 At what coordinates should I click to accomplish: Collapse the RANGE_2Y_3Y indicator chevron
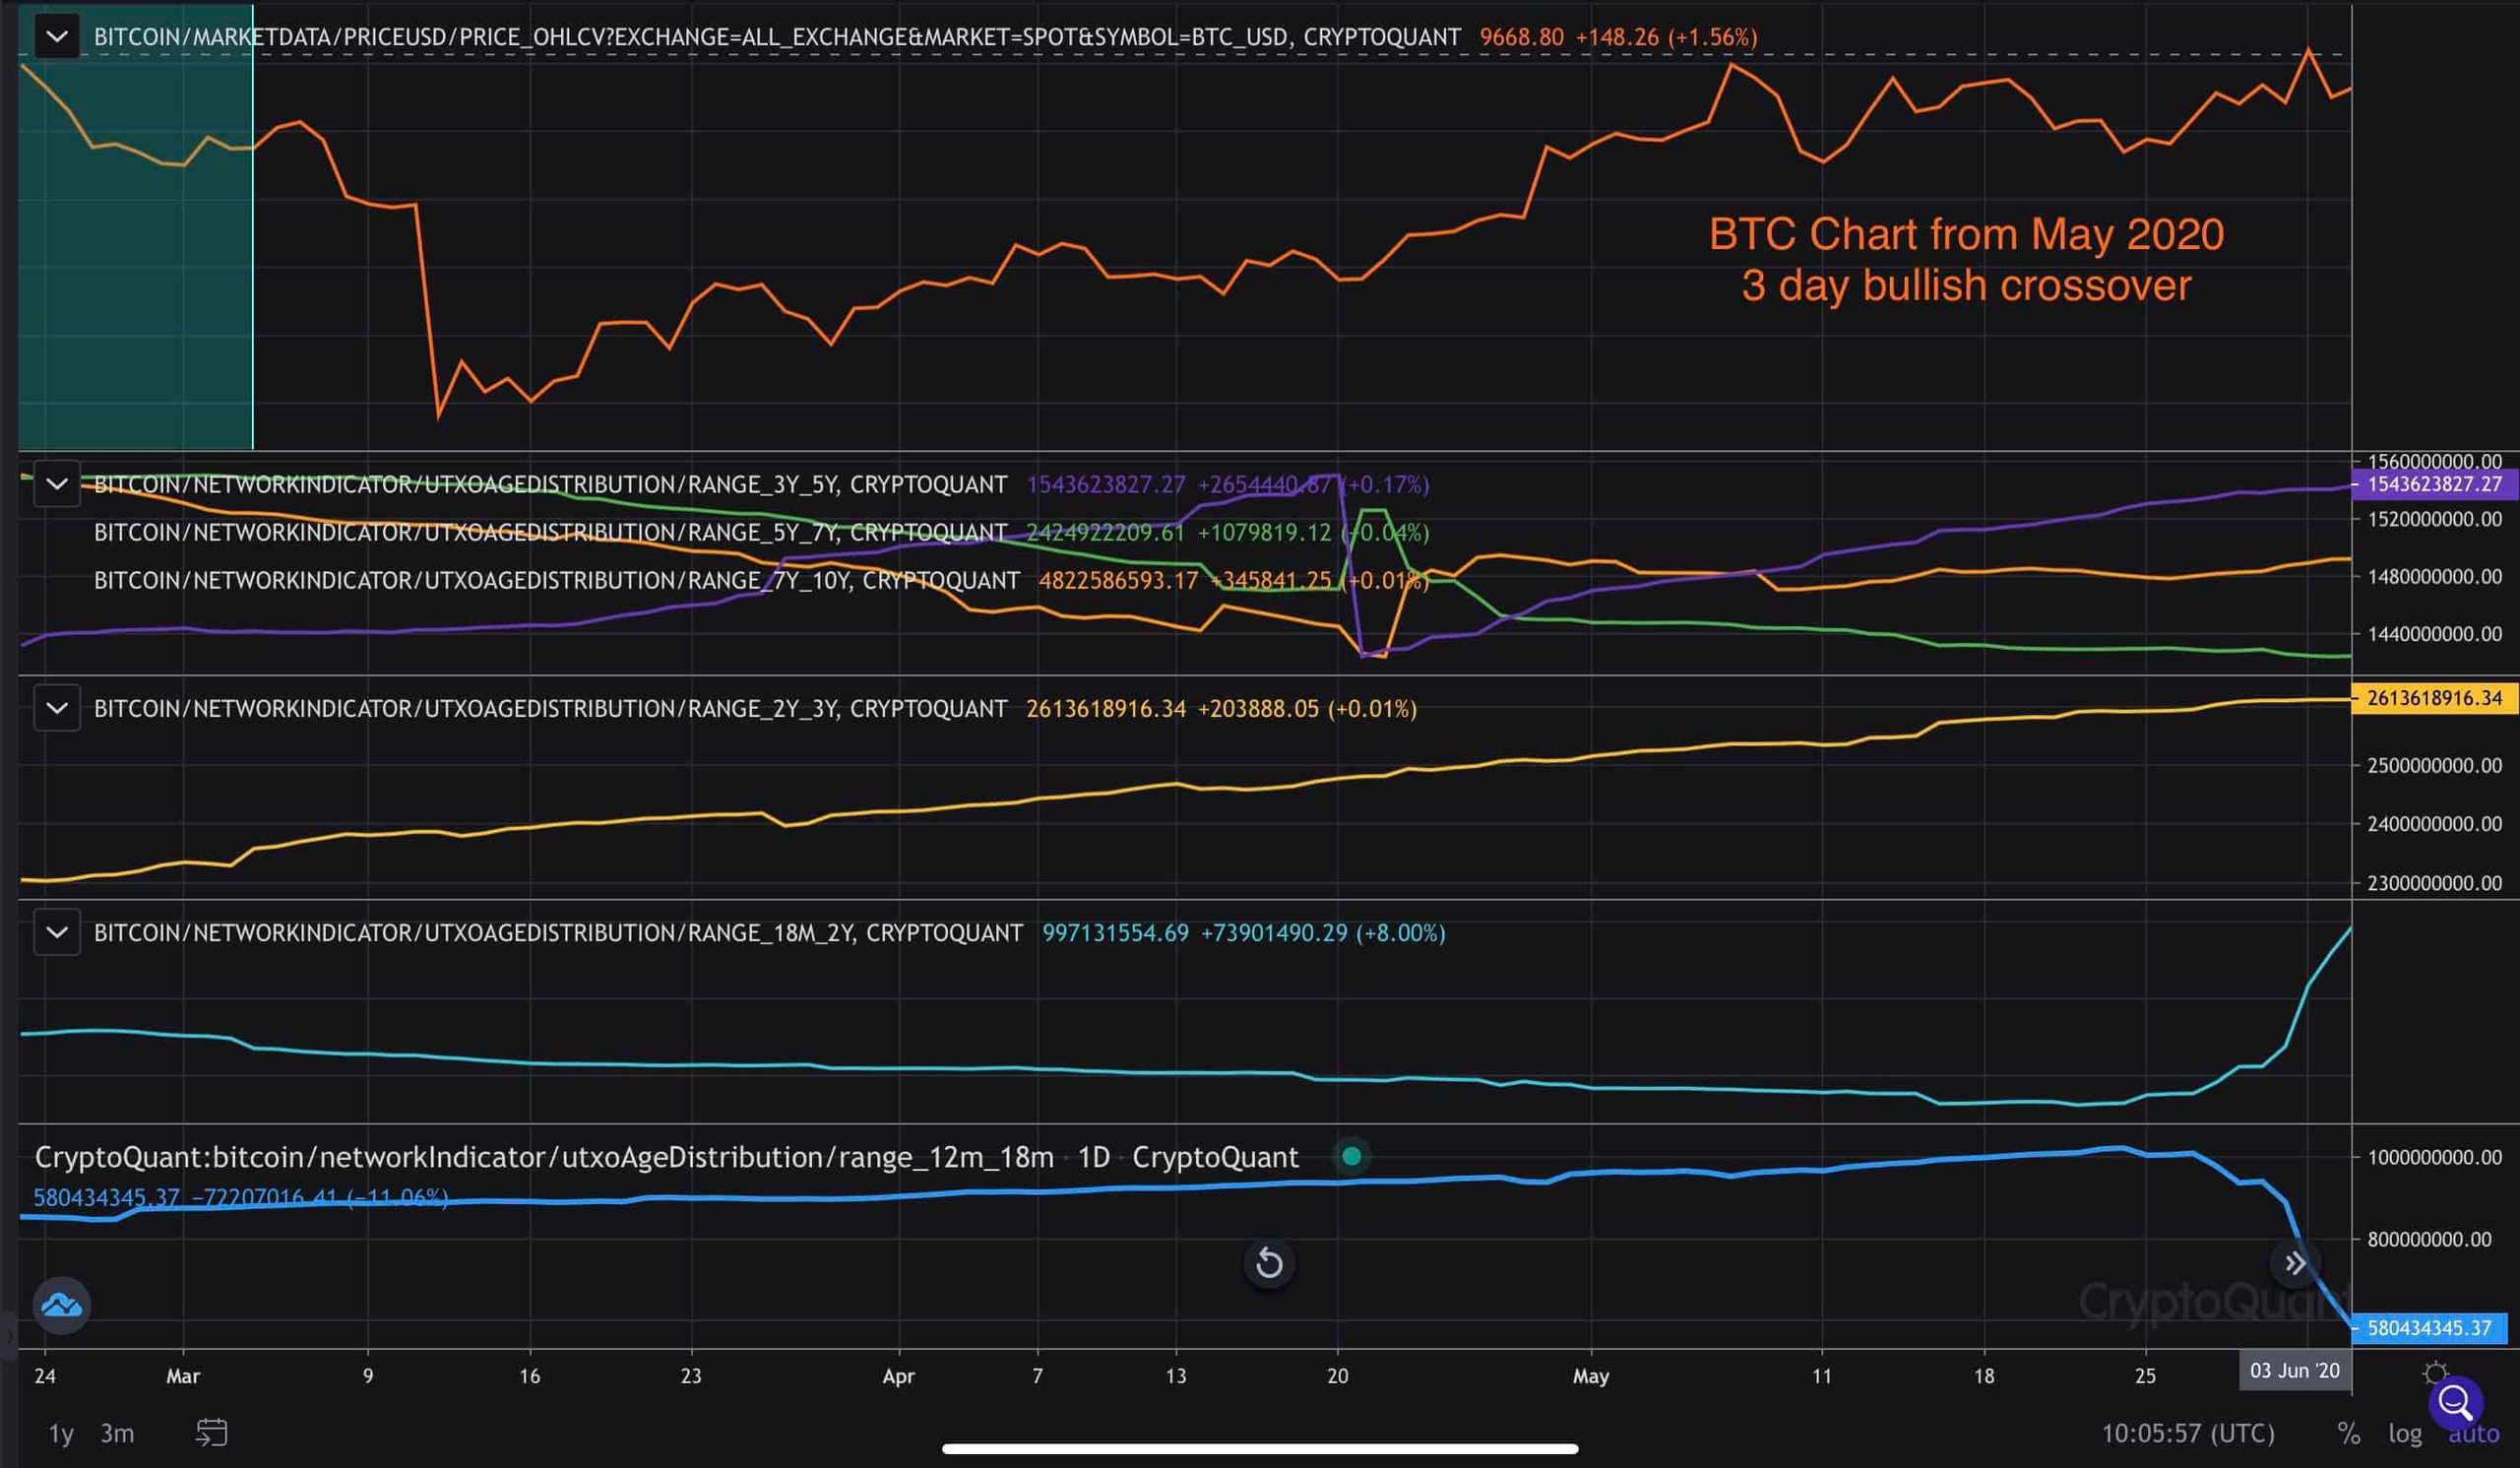tap(57, 708)
